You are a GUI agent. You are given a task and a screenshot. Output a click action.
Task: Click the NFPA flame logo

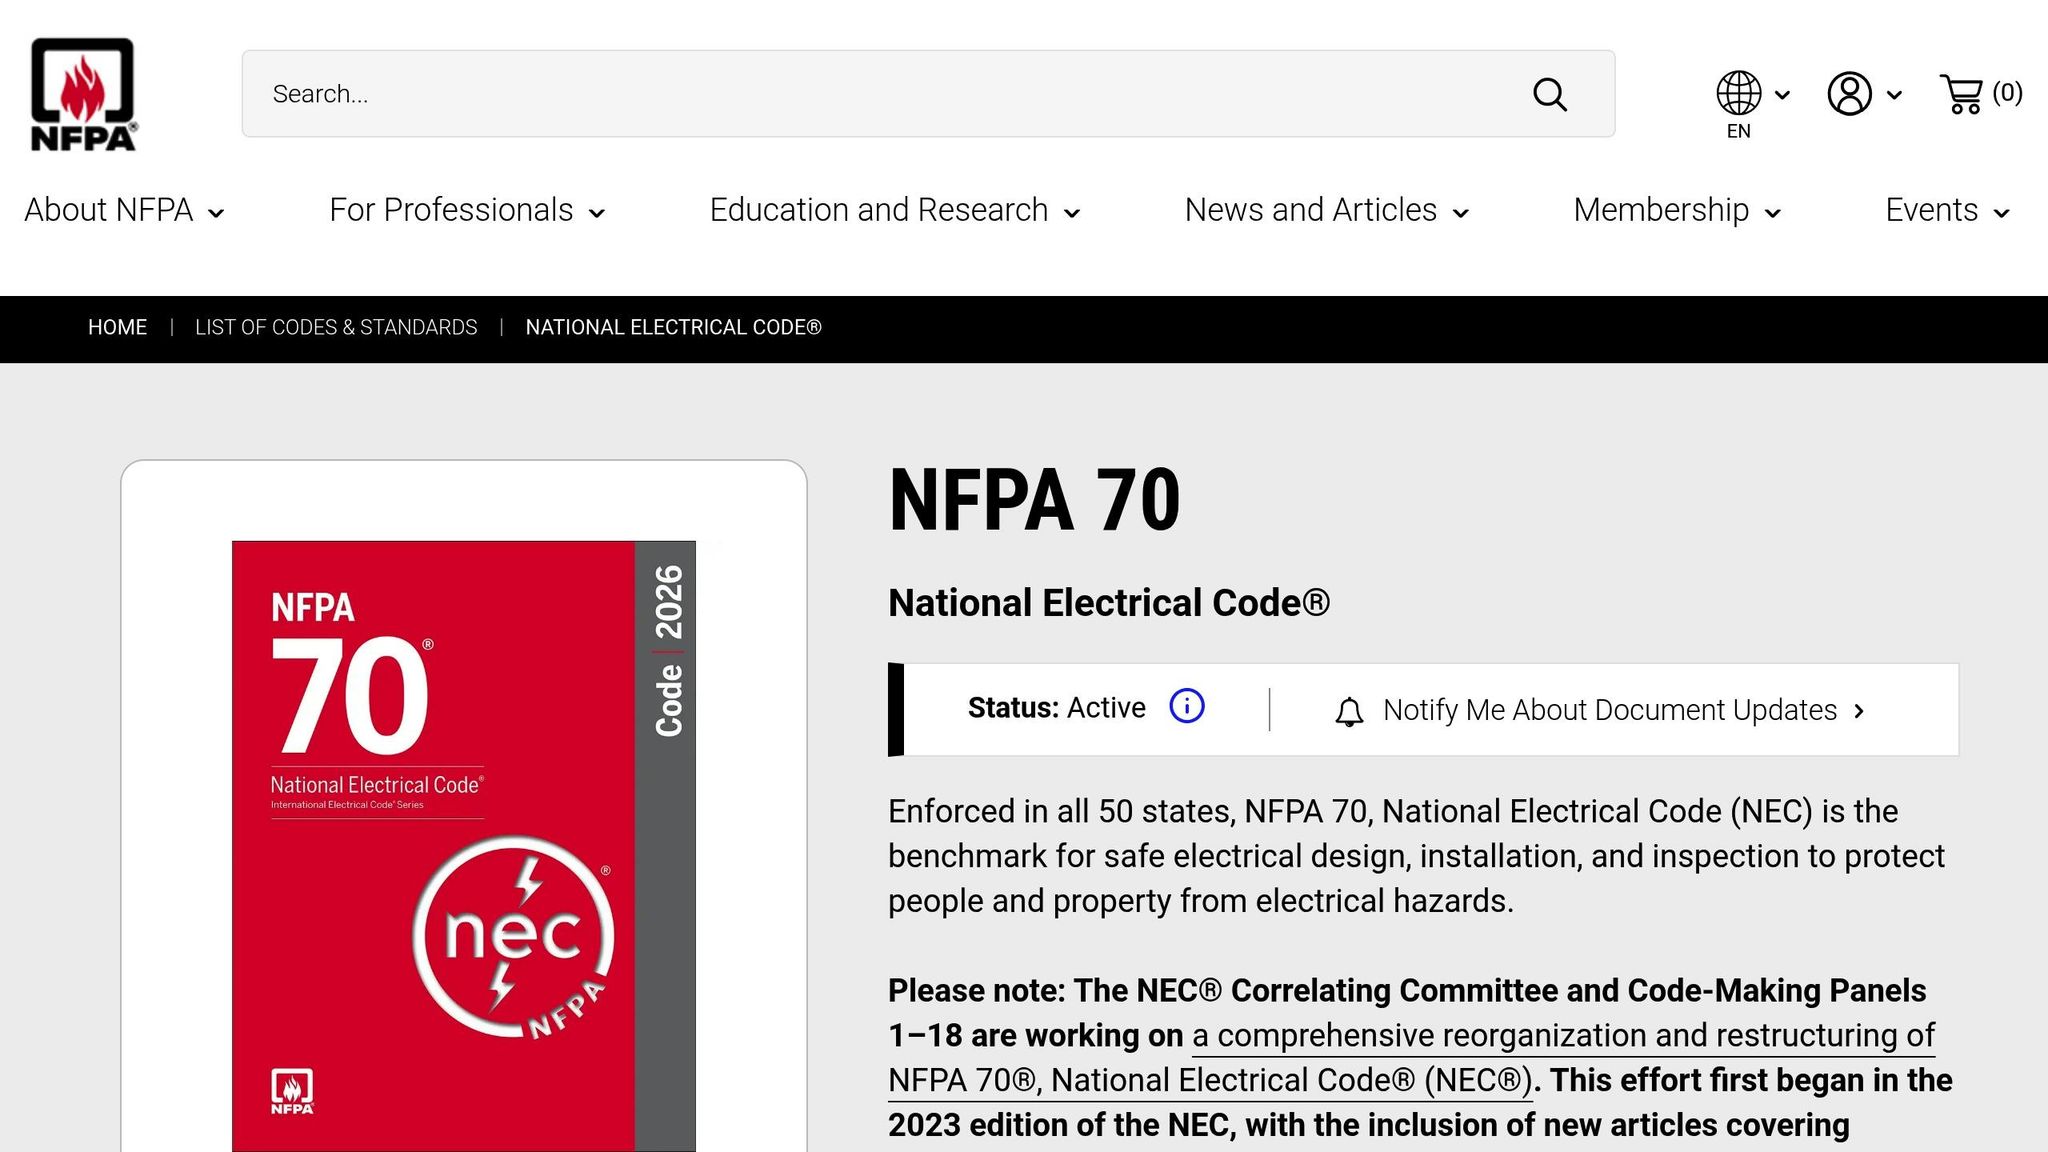pos(83,94)
